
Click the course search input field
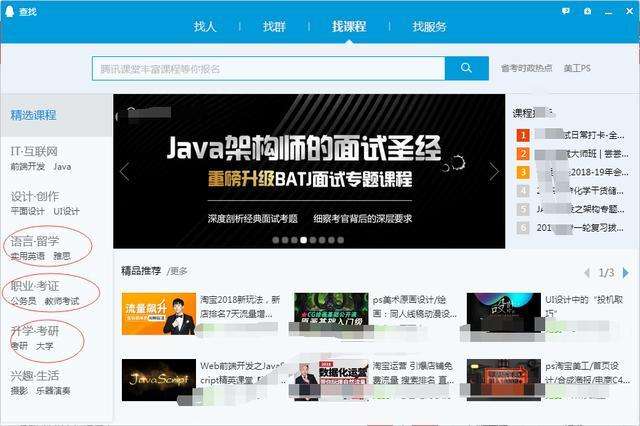(268, 69)
